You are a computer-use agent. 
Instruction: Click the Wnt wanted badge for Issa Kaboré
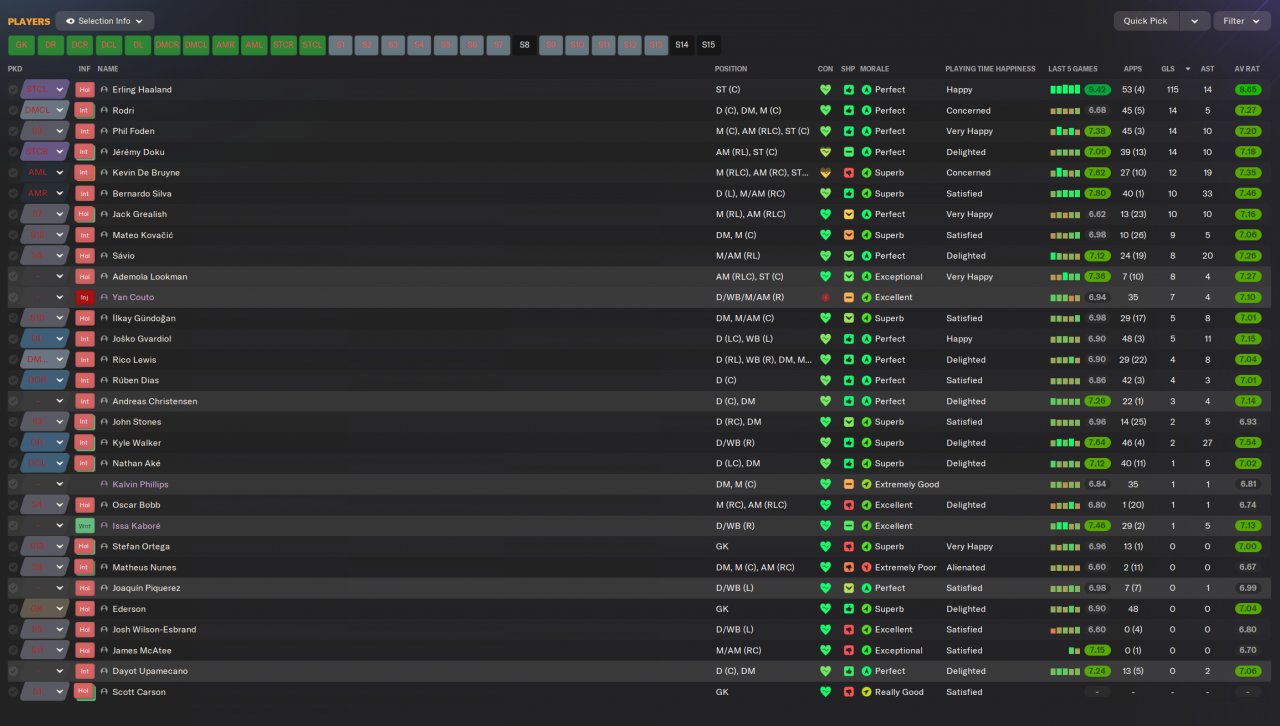pyautogui.click(x=85, y=526)
